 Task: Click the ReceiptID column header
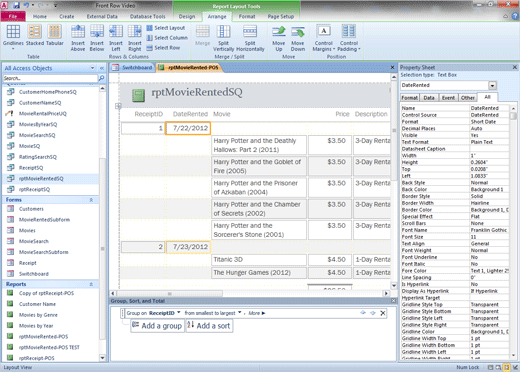pos(148,114)
